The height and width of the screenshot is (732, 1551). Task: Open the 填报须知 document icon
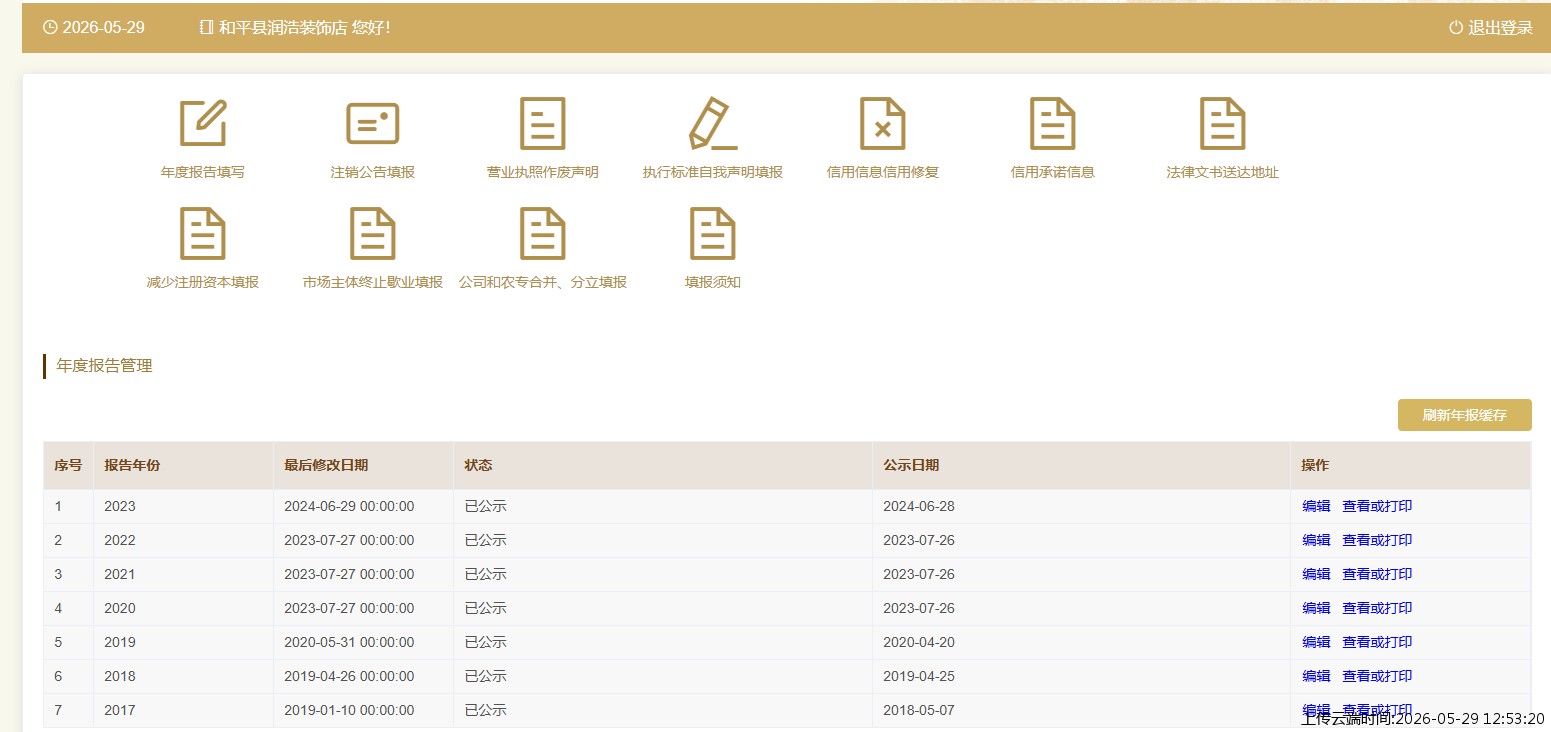(713, 233)
